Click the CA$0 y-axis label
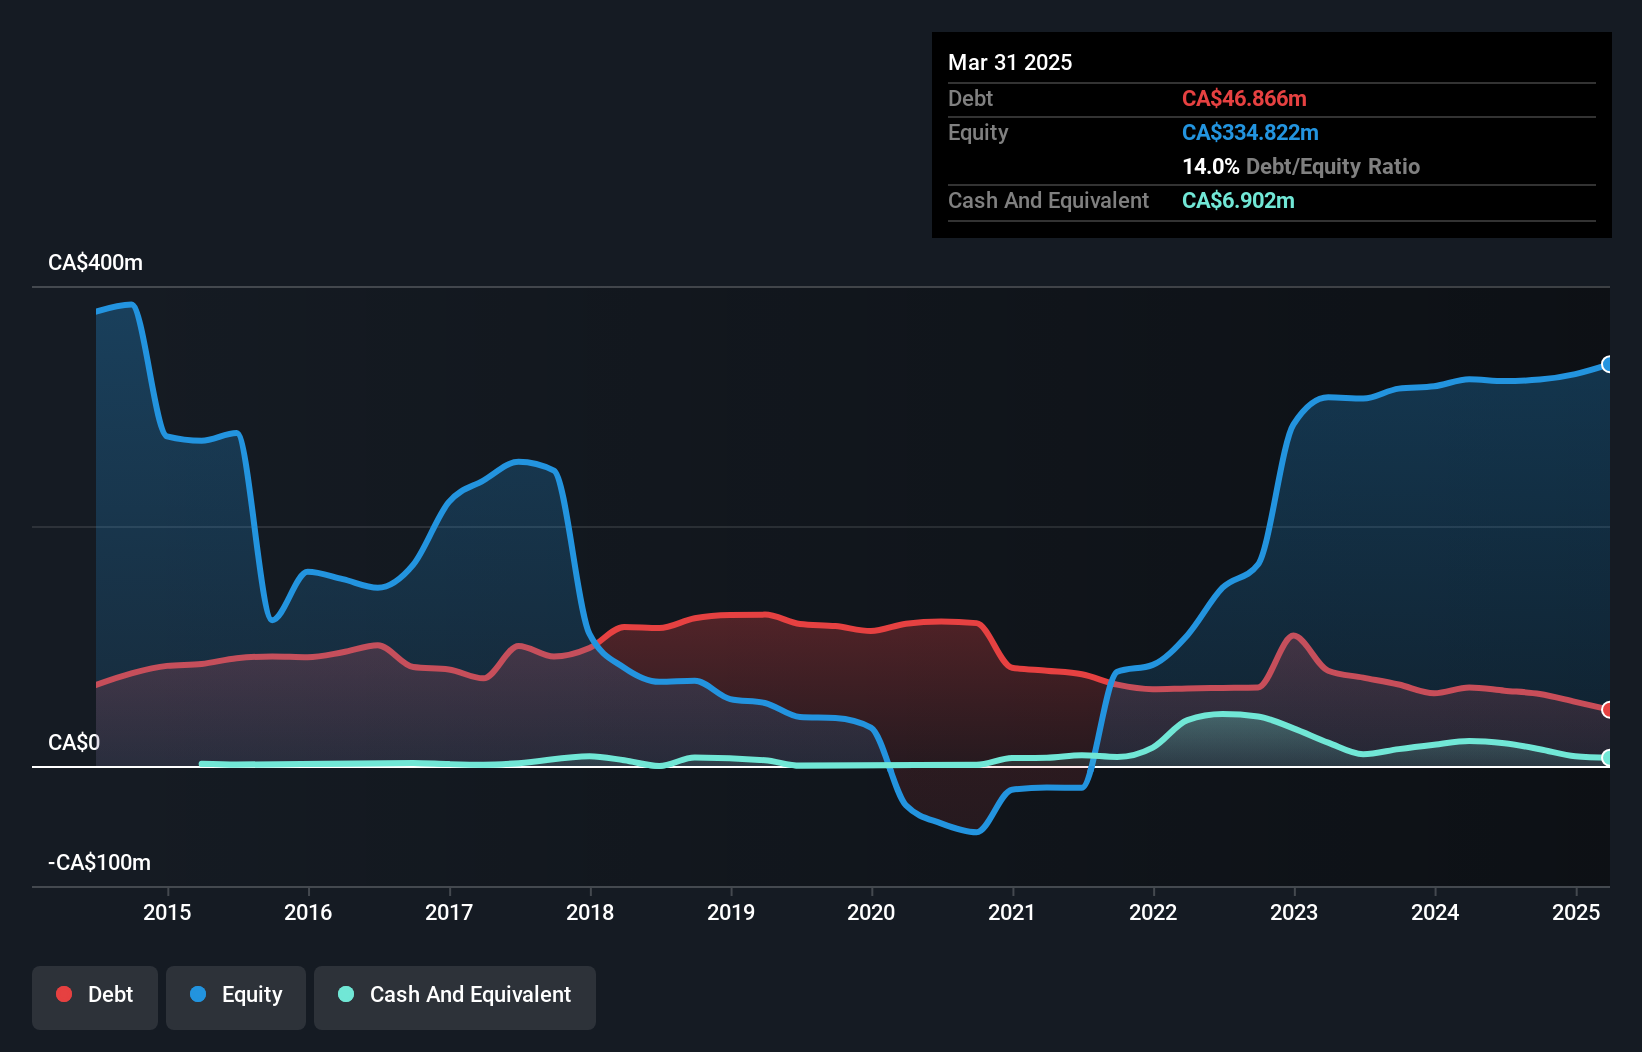This screenshot has height=1052, width=1642. [x=74, y=742]
